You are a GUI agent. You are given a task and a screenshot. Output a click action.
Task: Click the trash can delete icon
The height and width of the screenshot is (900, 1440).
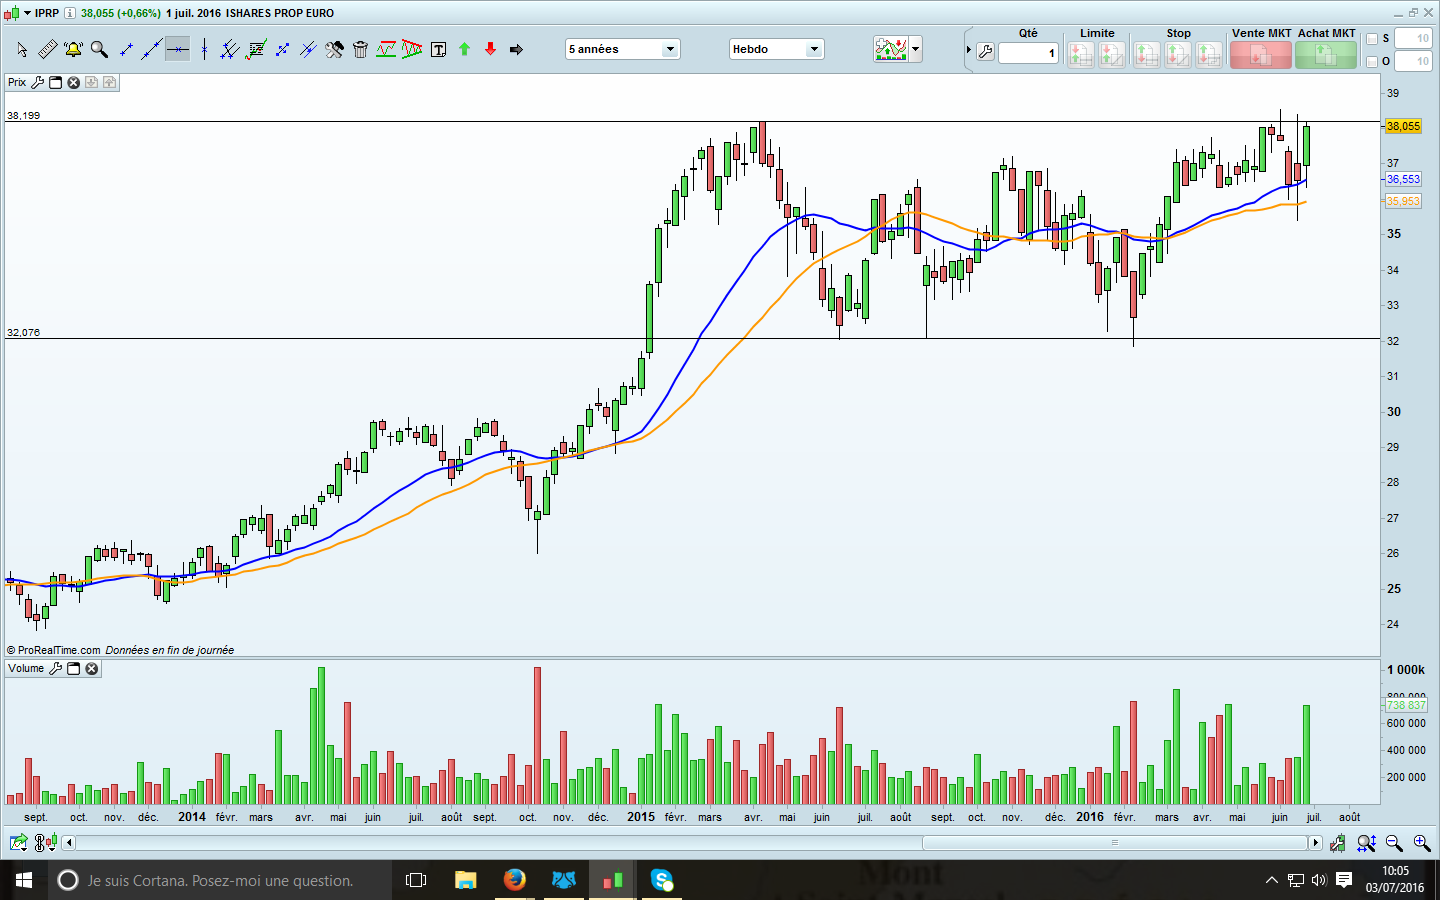[x=360, y=49]
